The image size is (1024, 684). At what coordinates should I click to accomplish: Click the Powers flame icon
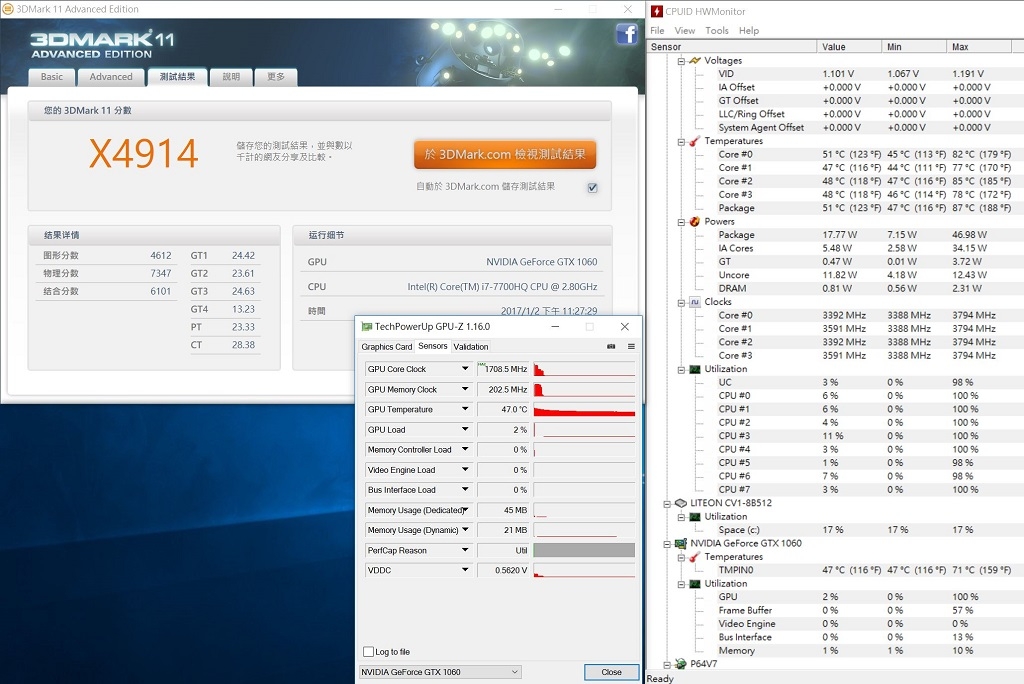pos(695,221)
